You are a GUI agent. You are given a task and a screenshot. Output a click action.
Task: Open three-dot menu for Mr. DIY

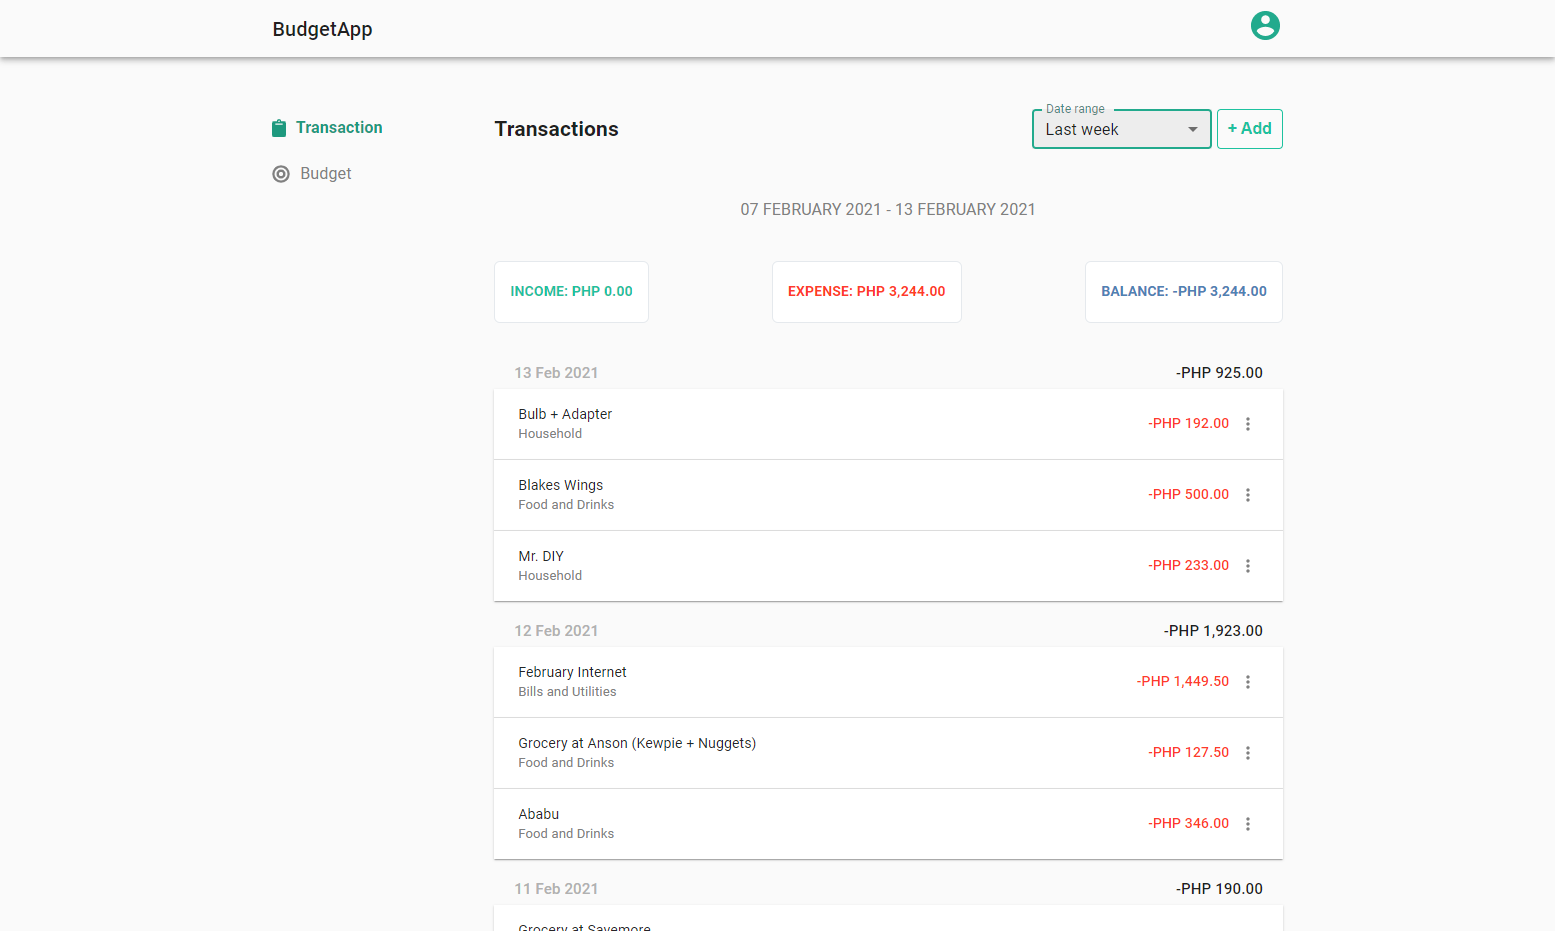pos(1247,566)
